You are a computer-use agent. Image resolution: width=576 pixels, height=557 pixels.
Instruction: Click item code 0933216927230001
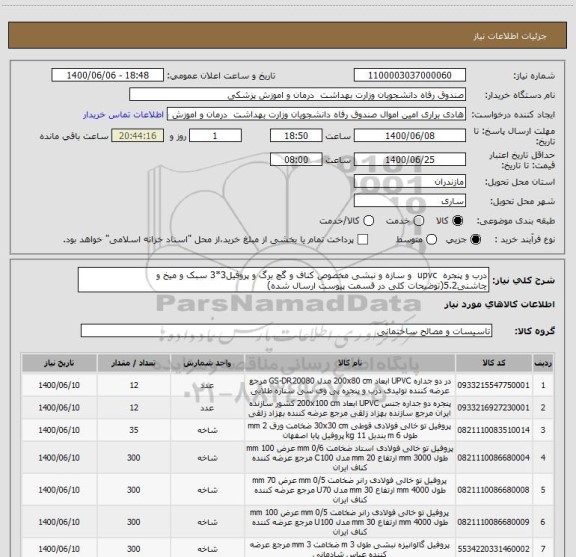493,407
